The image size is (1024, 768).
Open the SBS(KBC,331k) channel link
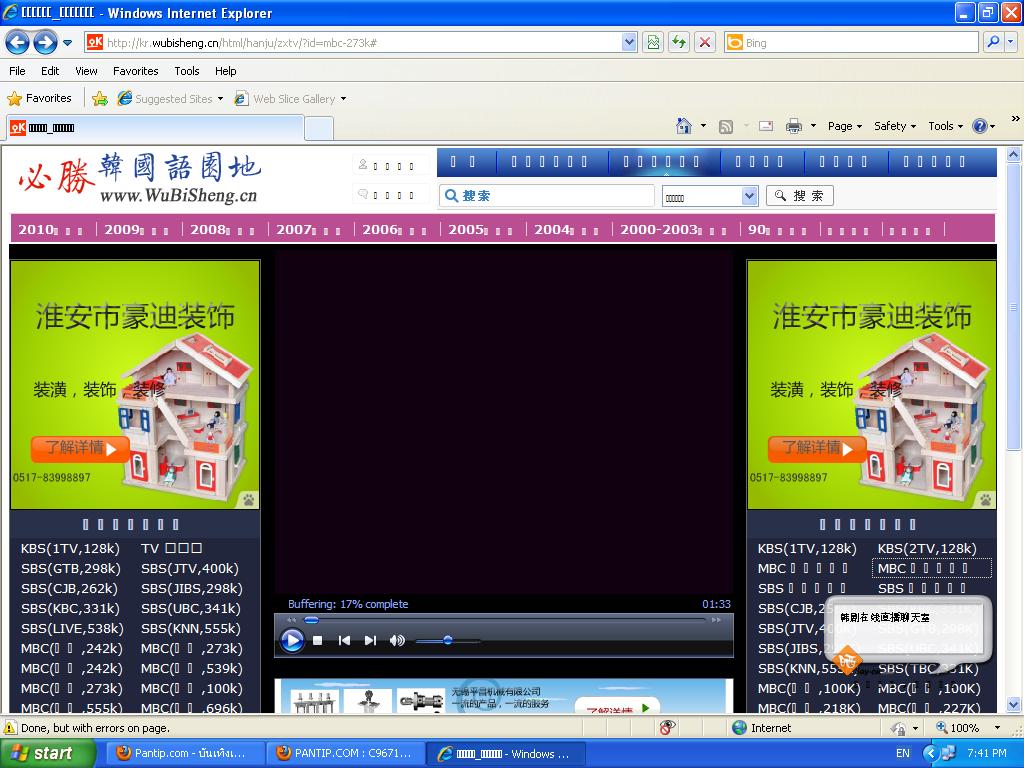70,608
